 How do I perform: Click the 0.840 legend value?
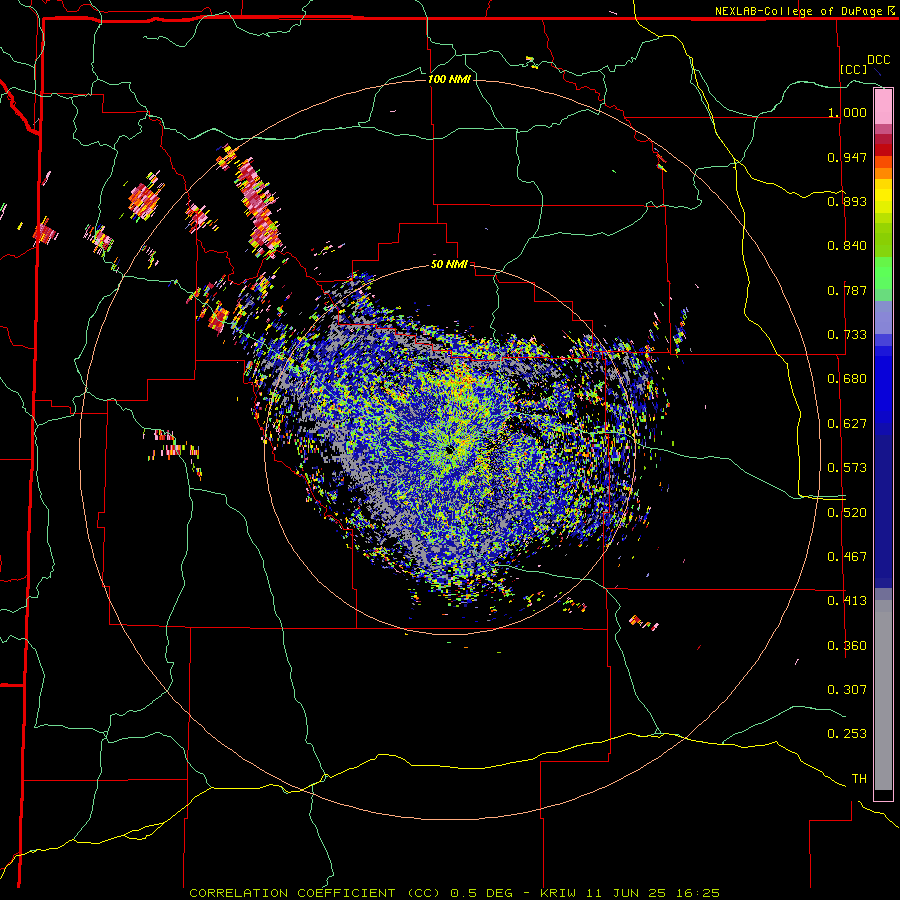pyautogui.click(x=847, y=246)
